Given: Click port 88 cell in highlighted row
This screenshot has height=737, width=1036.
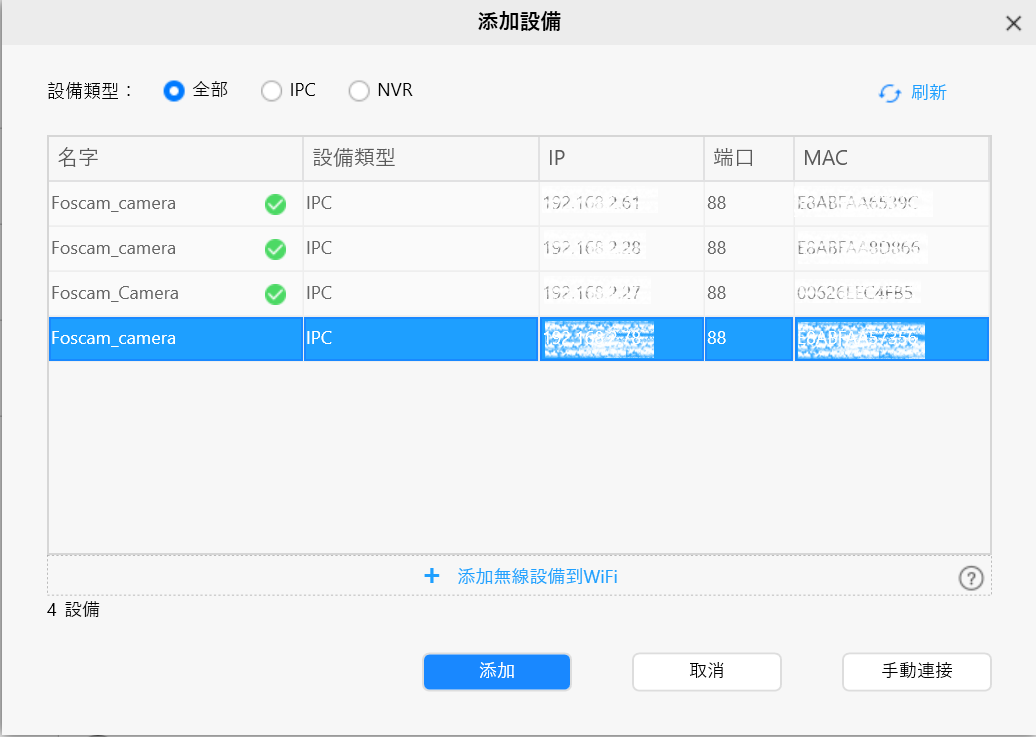Looking at the screenshot, I should point(749,339).
